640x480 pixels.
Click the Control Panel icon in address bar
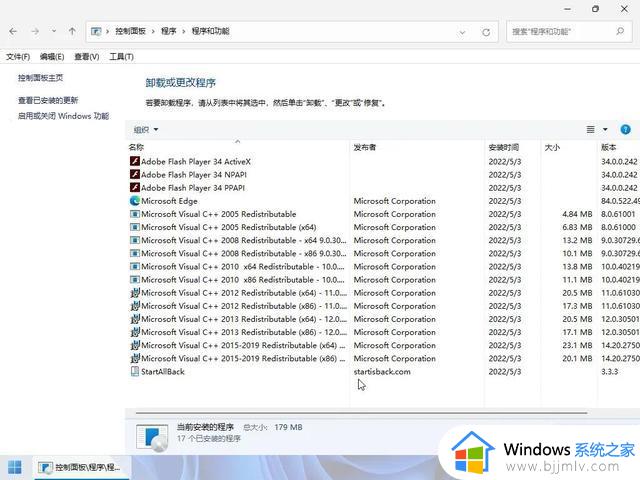(x=96, y=31)
